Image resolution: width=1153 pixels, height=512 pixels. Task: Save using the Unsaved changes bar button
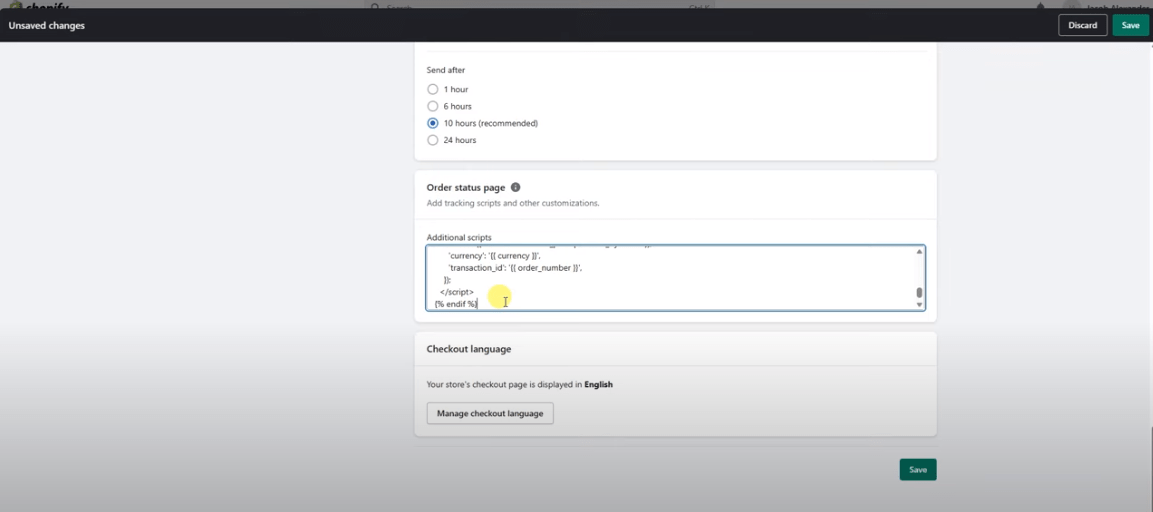(x=1130, y=25)
